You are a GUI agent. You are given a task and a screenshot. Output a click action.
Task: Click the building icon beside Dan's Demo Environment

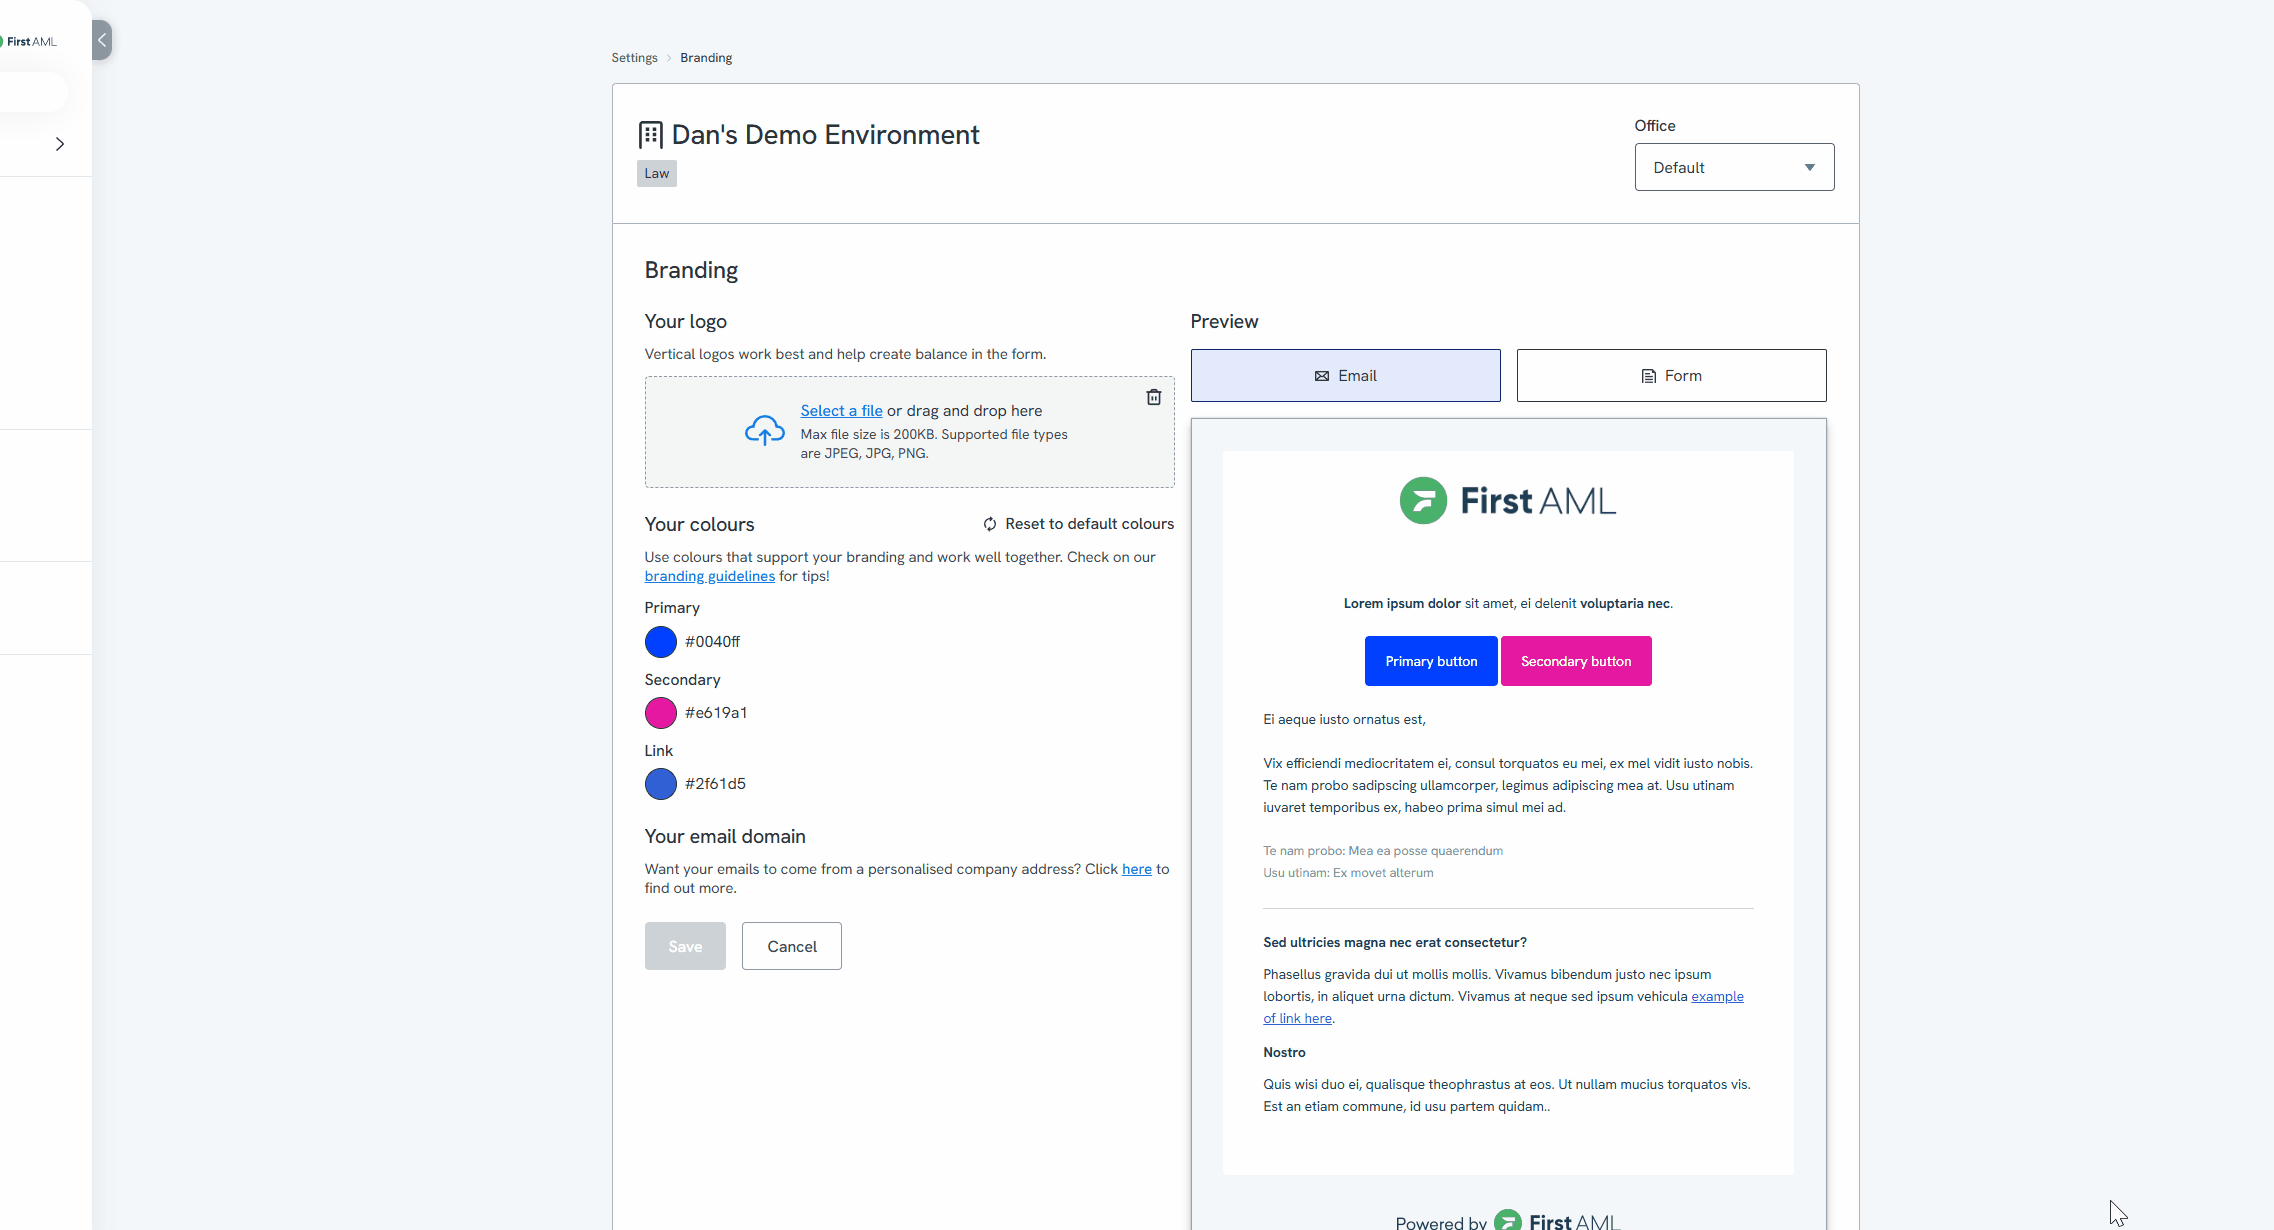click(650, 135)
